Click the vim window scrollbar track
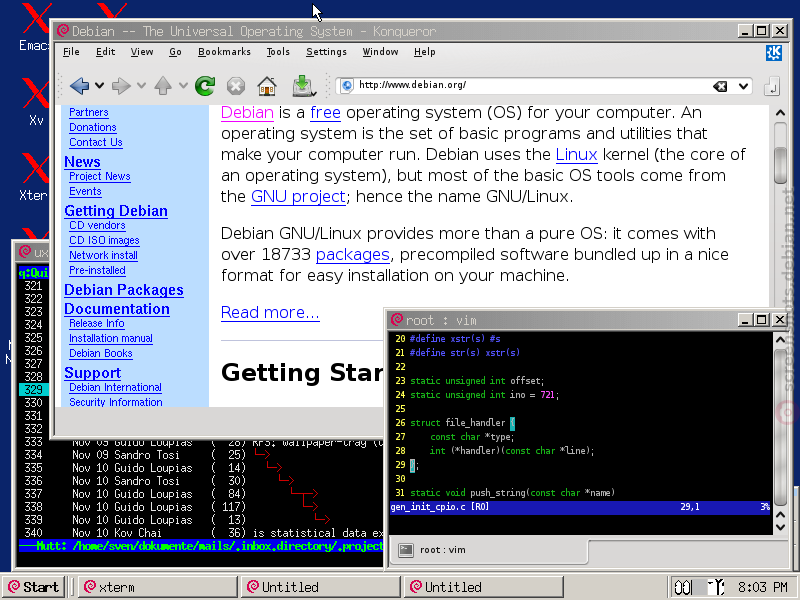 [x=780, y=426]
